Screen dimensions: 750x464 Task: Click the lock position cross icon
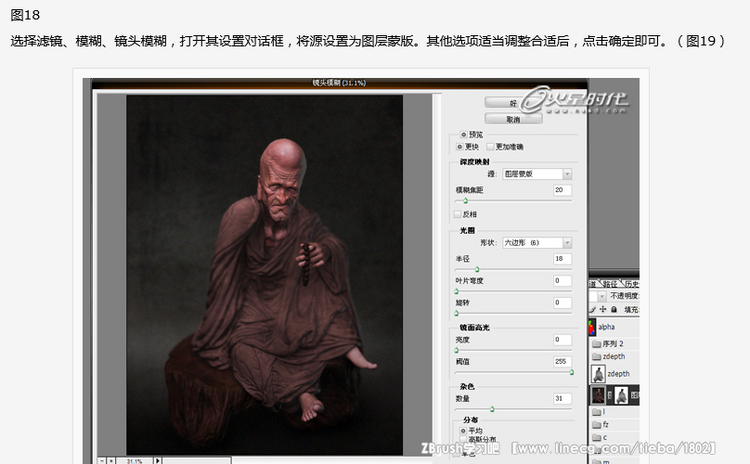(603, 309)
